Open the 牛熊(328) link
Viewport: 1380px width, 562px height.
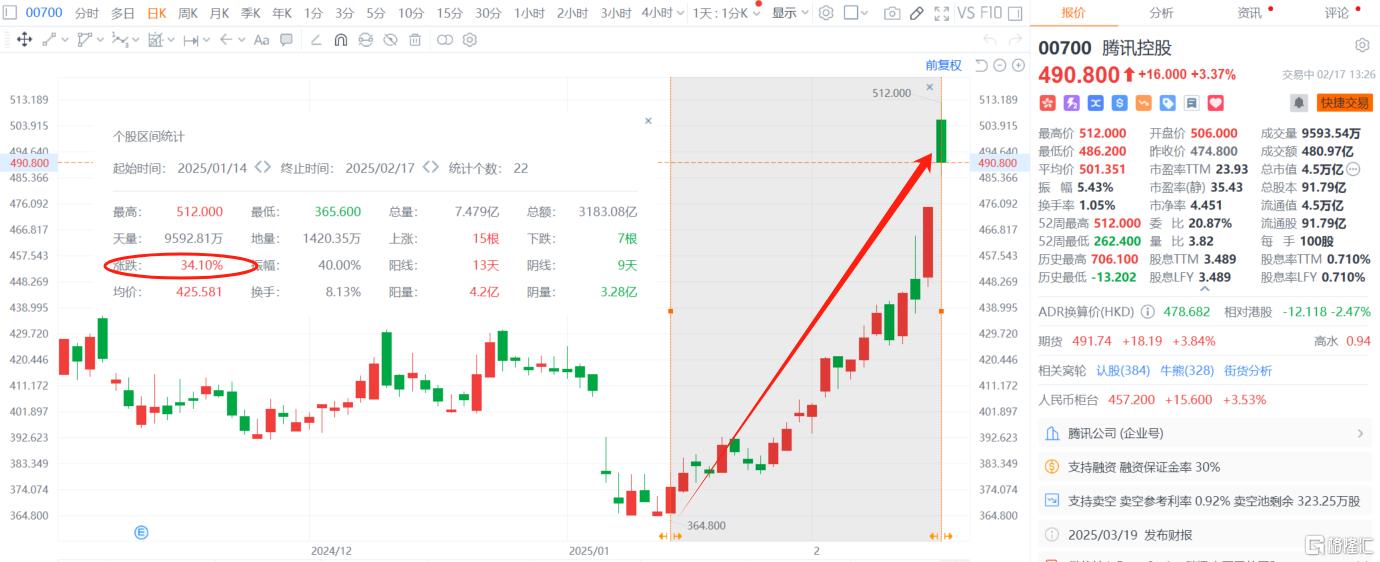click(1188, 370)
